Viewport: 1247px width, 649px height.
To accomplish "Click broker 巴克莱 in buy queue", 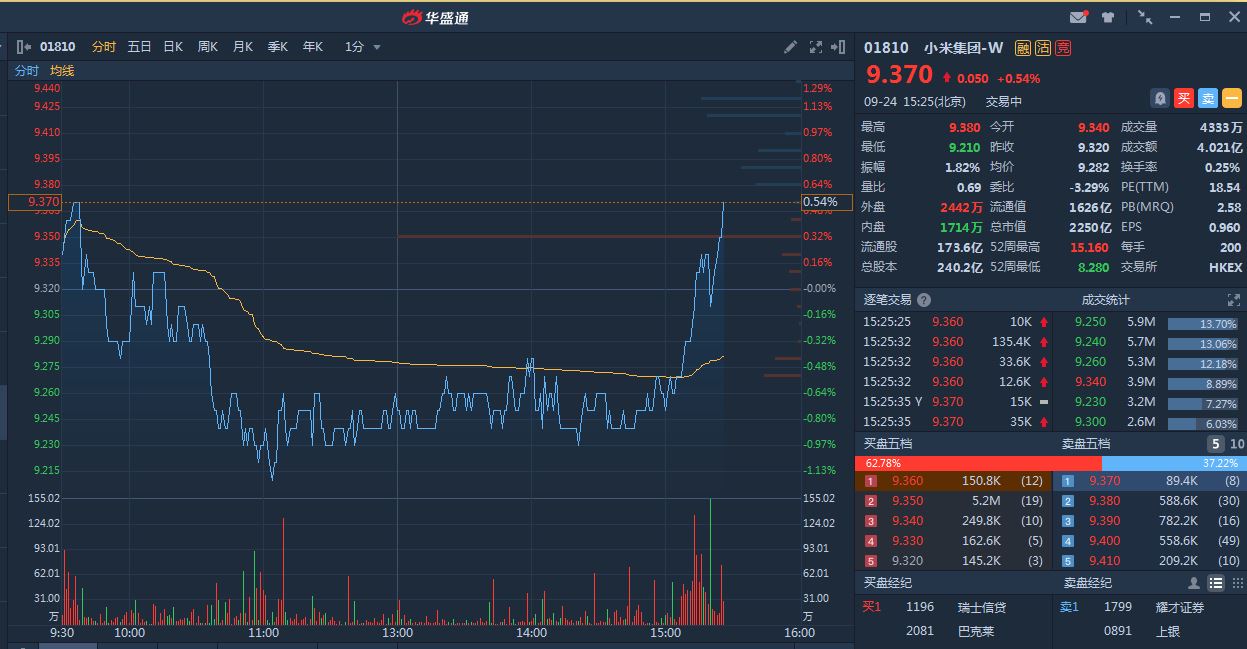I will pos(977,631).
